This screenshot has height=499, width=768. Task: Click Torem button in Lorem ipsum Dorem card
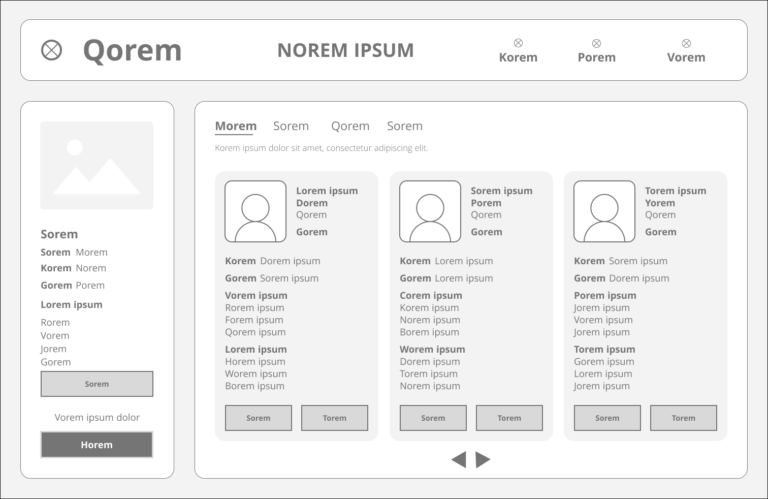pos(335,418)
